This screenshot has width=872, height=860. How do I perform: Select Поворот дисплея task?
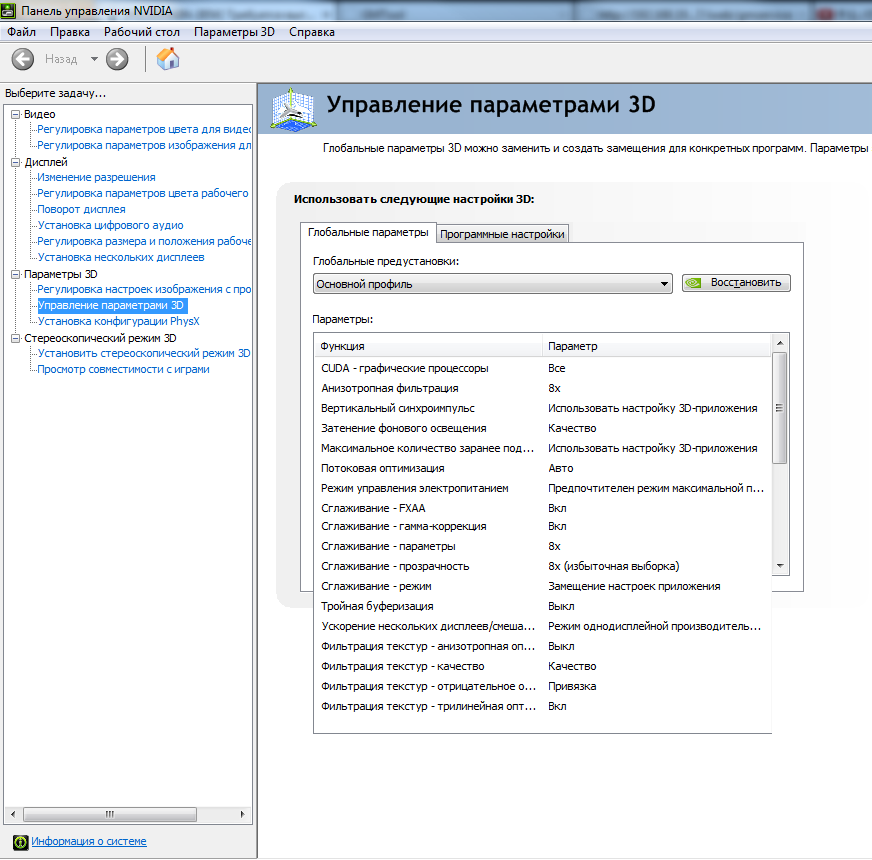tap(81, 210)
